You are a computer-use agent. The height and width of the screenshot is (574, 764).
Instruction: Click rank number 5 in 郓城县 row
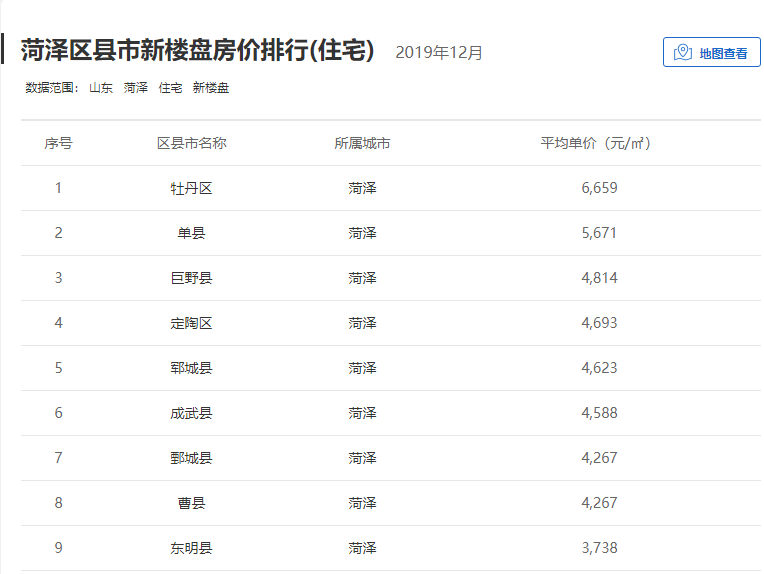tap(58, 368)
